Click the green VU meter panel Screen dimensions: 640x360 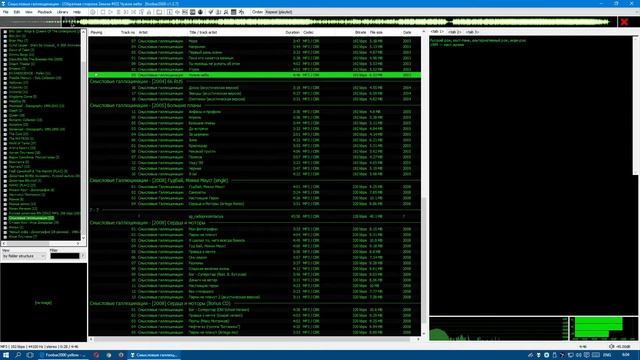pos(603,329)
